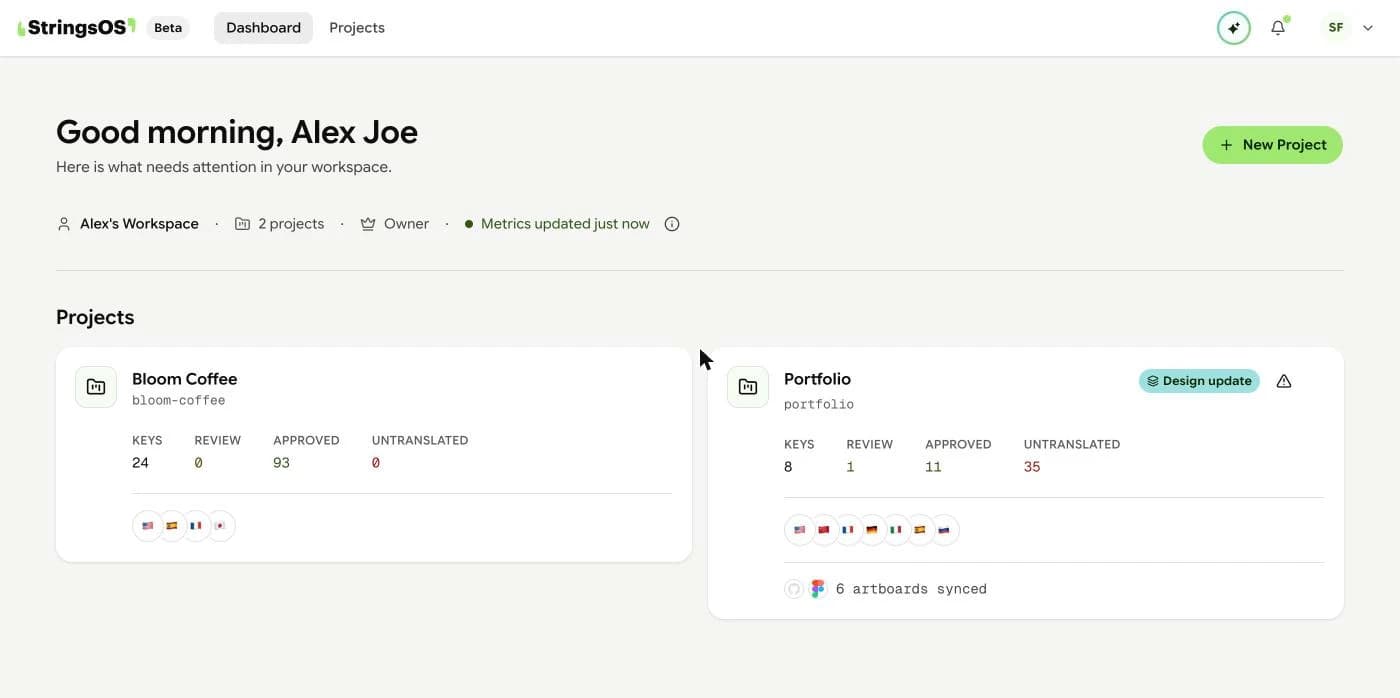Click the Portfolio warning triangle icon

1284,381
